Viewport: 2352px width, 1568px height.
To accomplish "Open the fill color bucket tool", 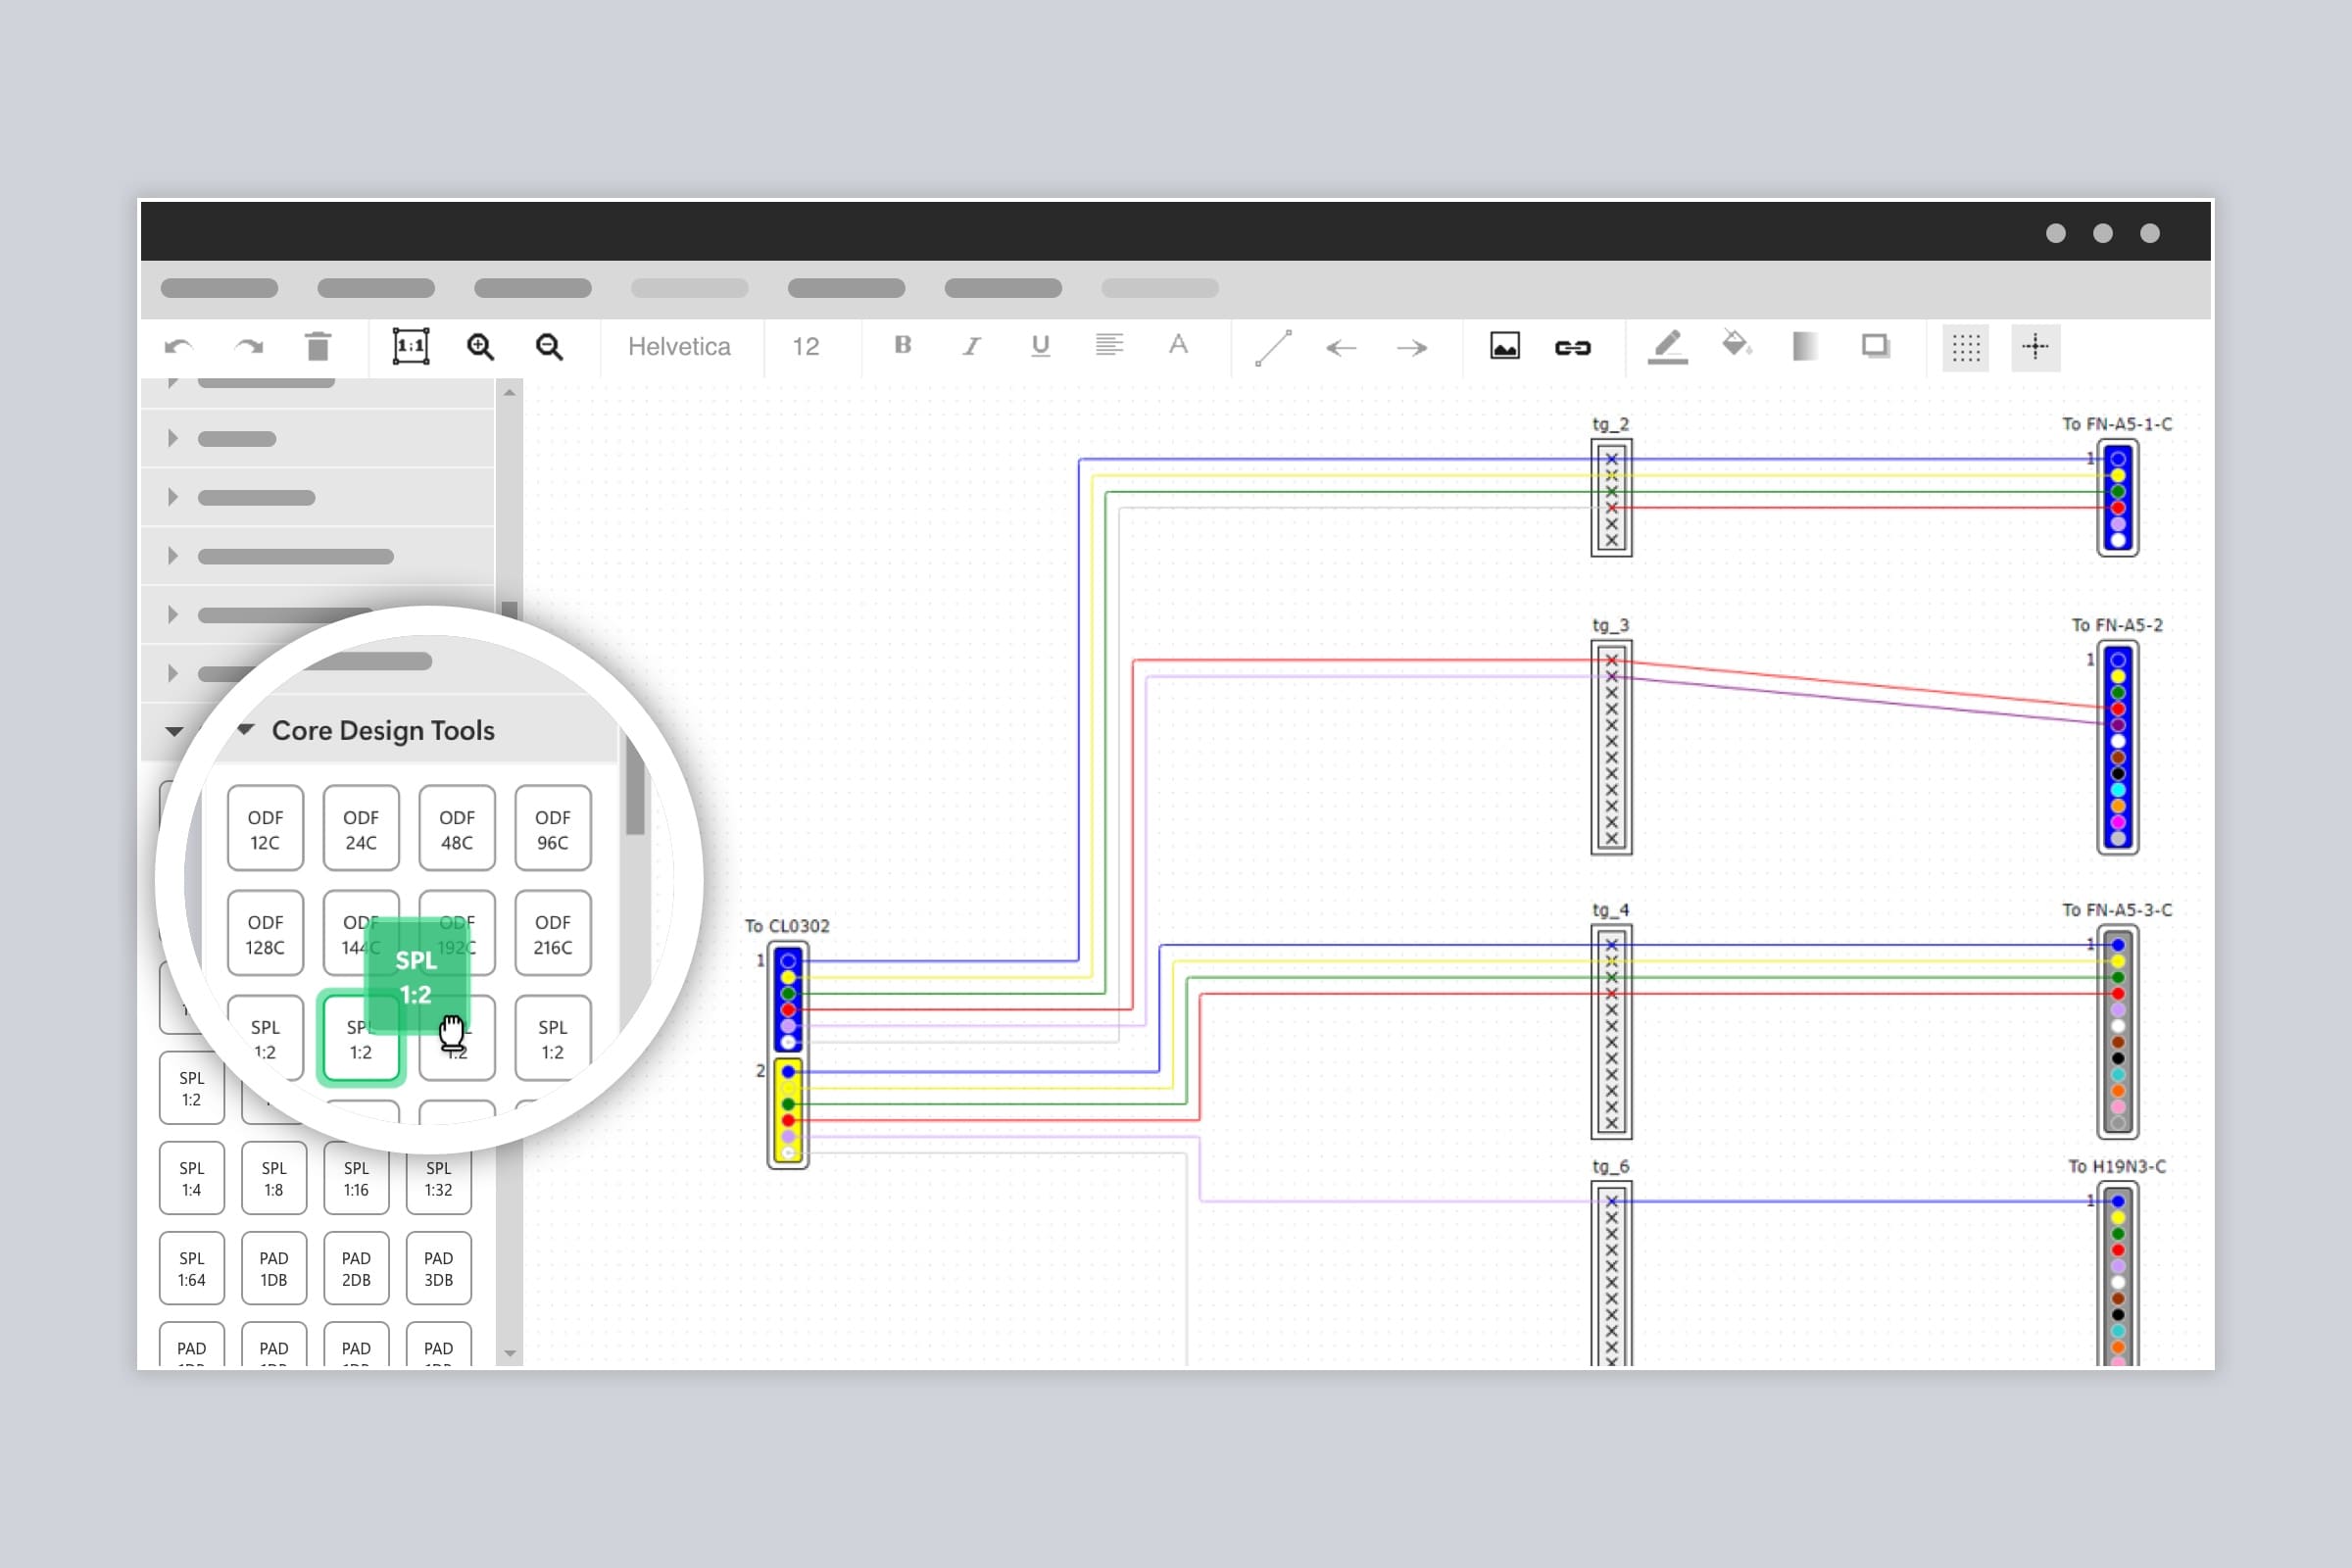I will (1737, 344).
